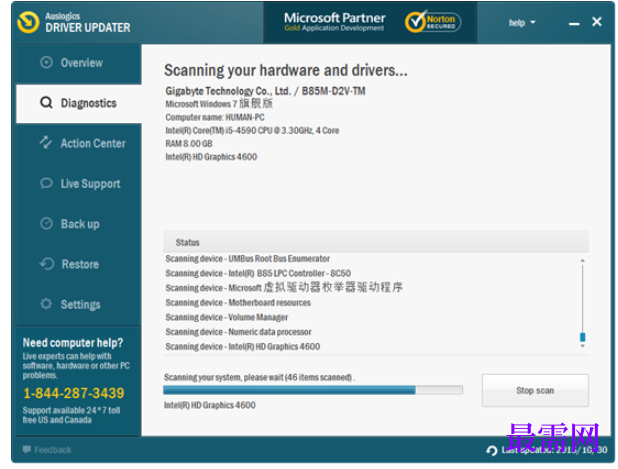Select the Diagnostics tab
Image resolution: width=618 pixels, height=469 pixels.
pyautogui.click(x=79, y=104)
